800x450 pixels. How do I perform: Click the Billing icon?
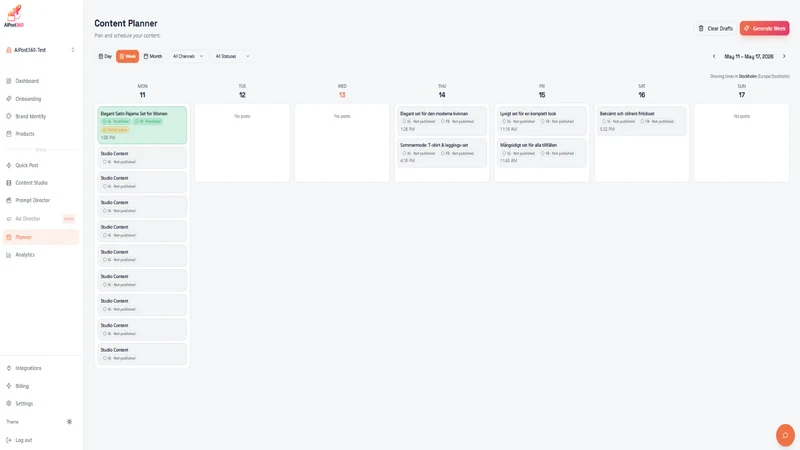point(9,386)
